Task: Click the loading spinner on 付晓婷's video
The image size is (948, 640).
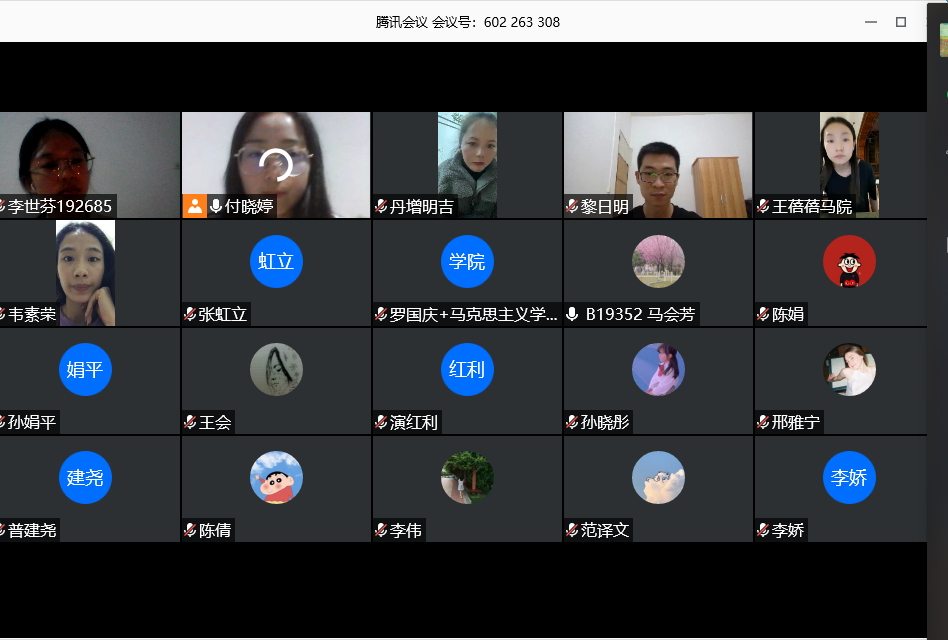Action: point(275,164)
